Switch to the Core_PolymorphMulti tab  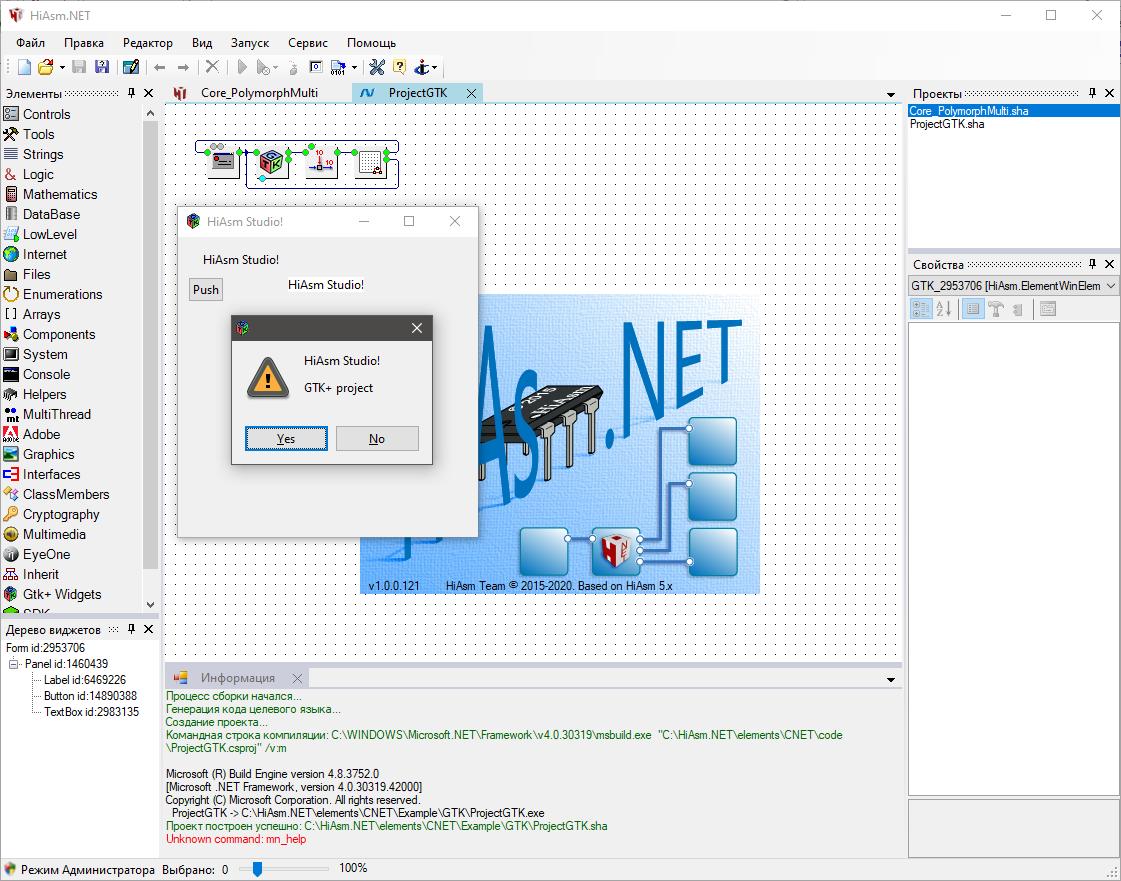258,93
